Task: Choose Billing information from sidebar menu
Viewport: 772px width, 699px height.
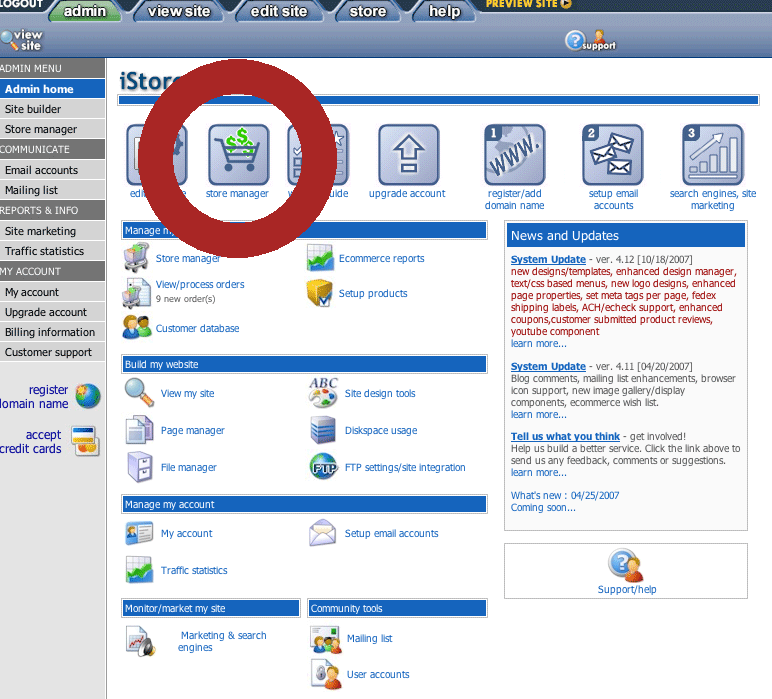Action: tap(49, 332)
